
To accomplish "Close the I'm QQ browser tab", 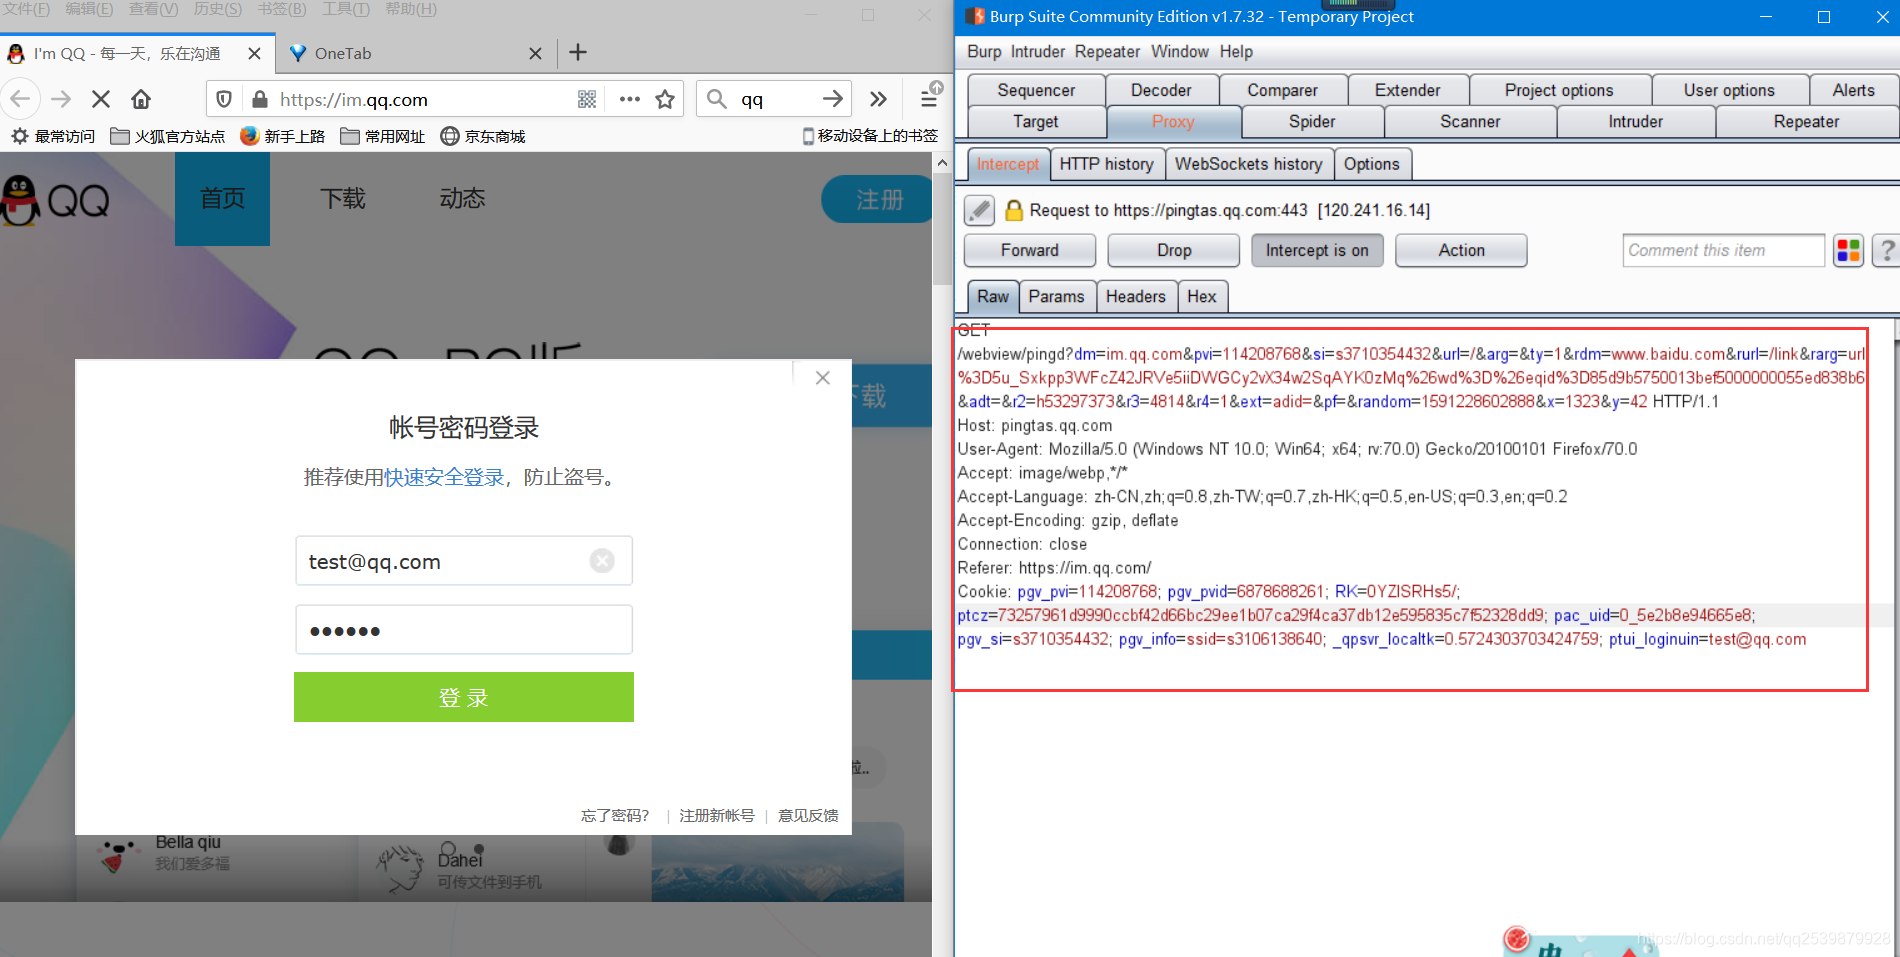I will (254, 54).
